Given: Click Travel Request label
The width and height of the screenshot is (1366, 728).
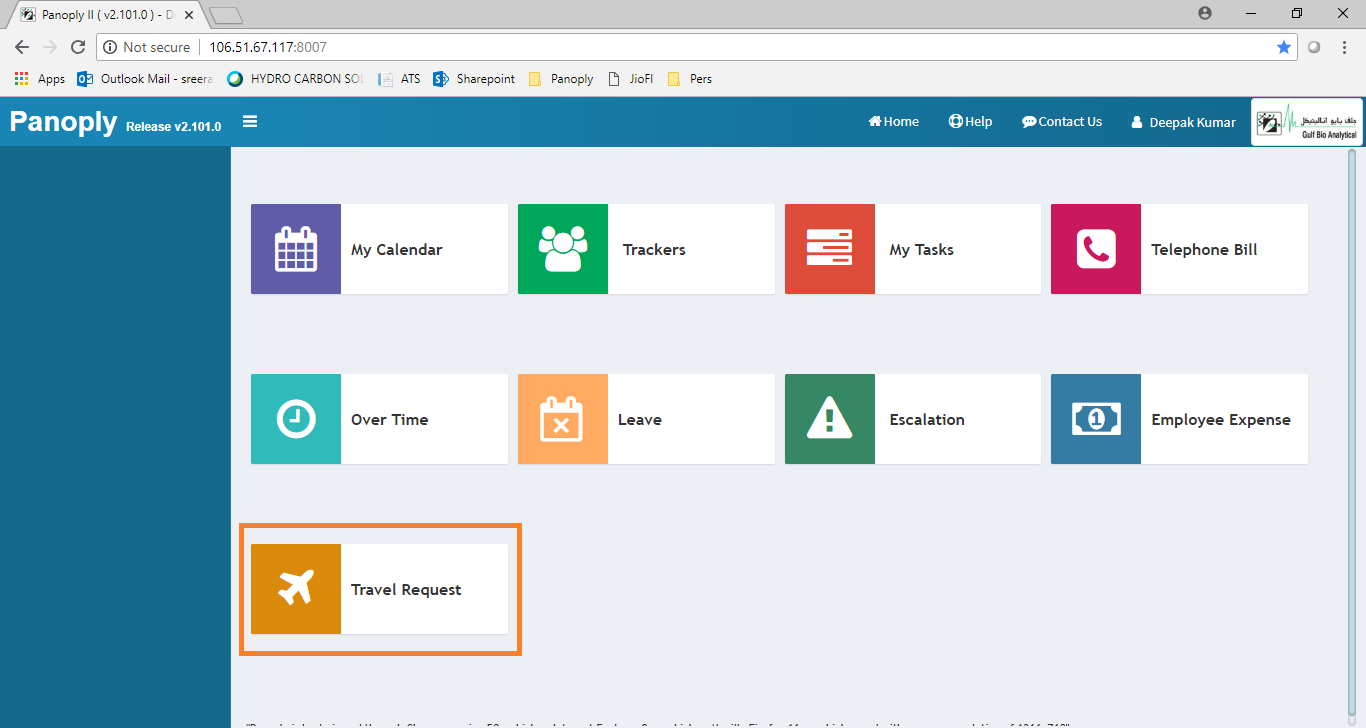Looking at the screenshot, I should (406, 590).
